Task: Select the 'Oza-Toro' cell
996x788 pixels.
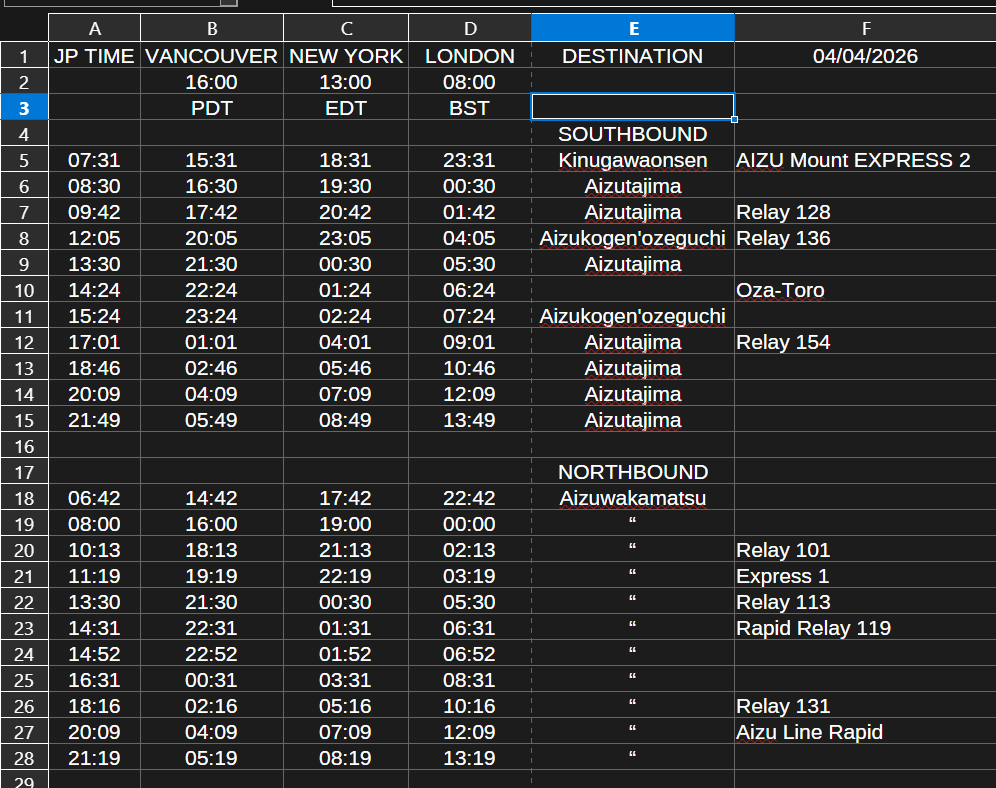Action: coord(866,290)
